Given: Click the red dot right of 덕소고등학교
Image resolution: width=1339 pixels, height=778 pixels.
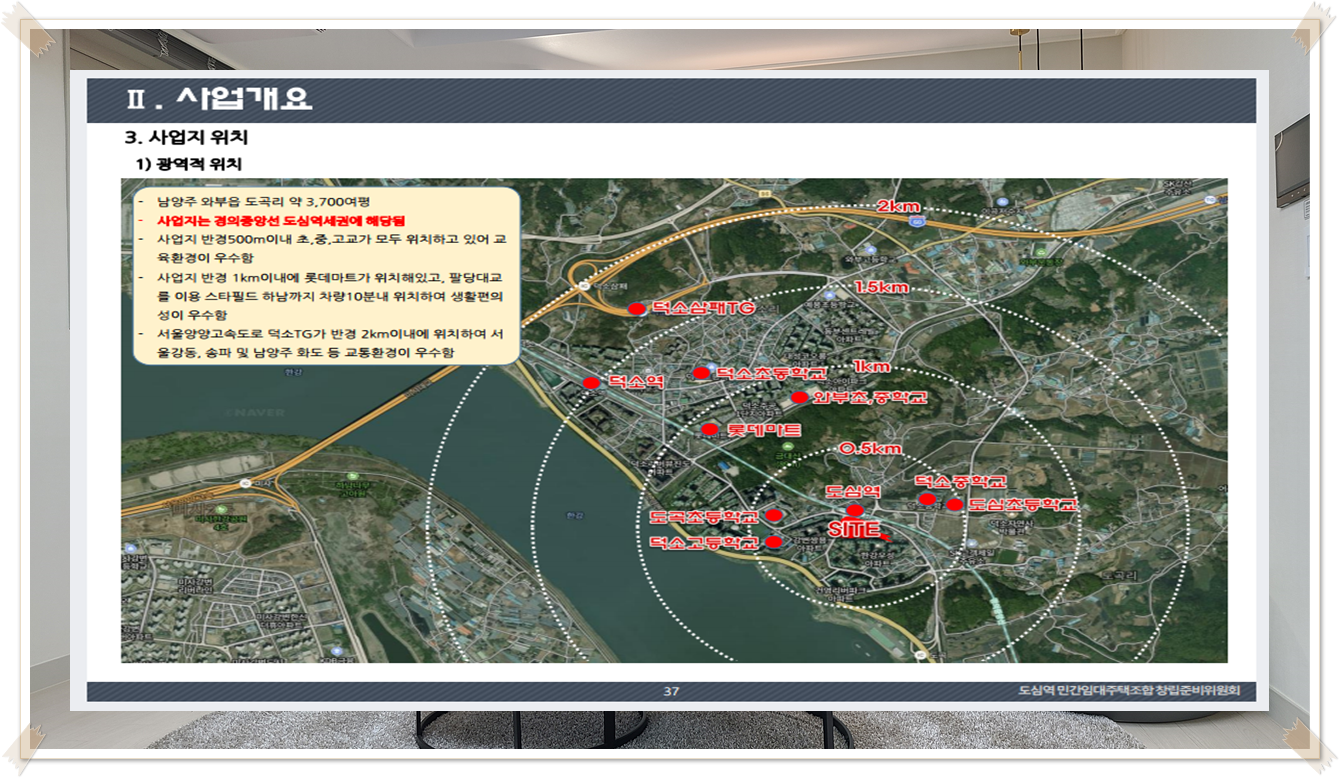Looking at the screenshot, I should pos(774,542).
